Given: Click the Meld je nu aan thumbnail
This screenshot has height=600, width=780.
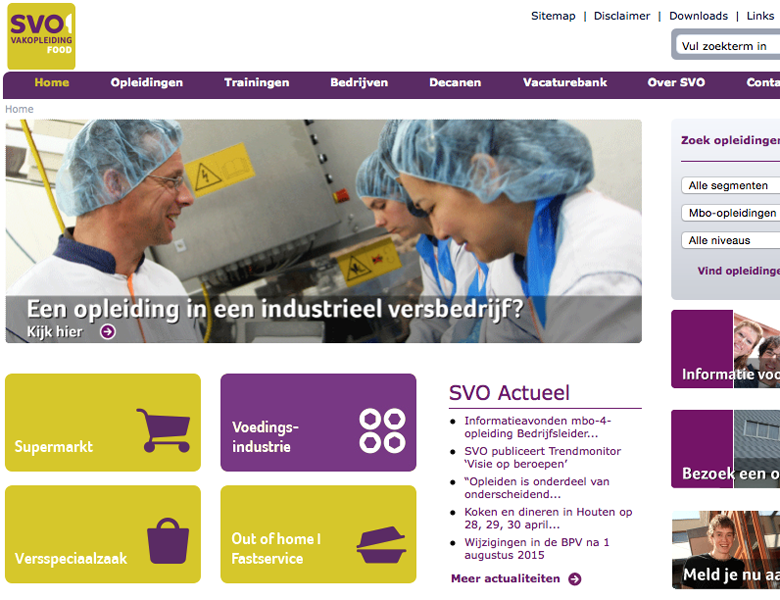Looking at the screenshot, I should (x=726, y=550).
